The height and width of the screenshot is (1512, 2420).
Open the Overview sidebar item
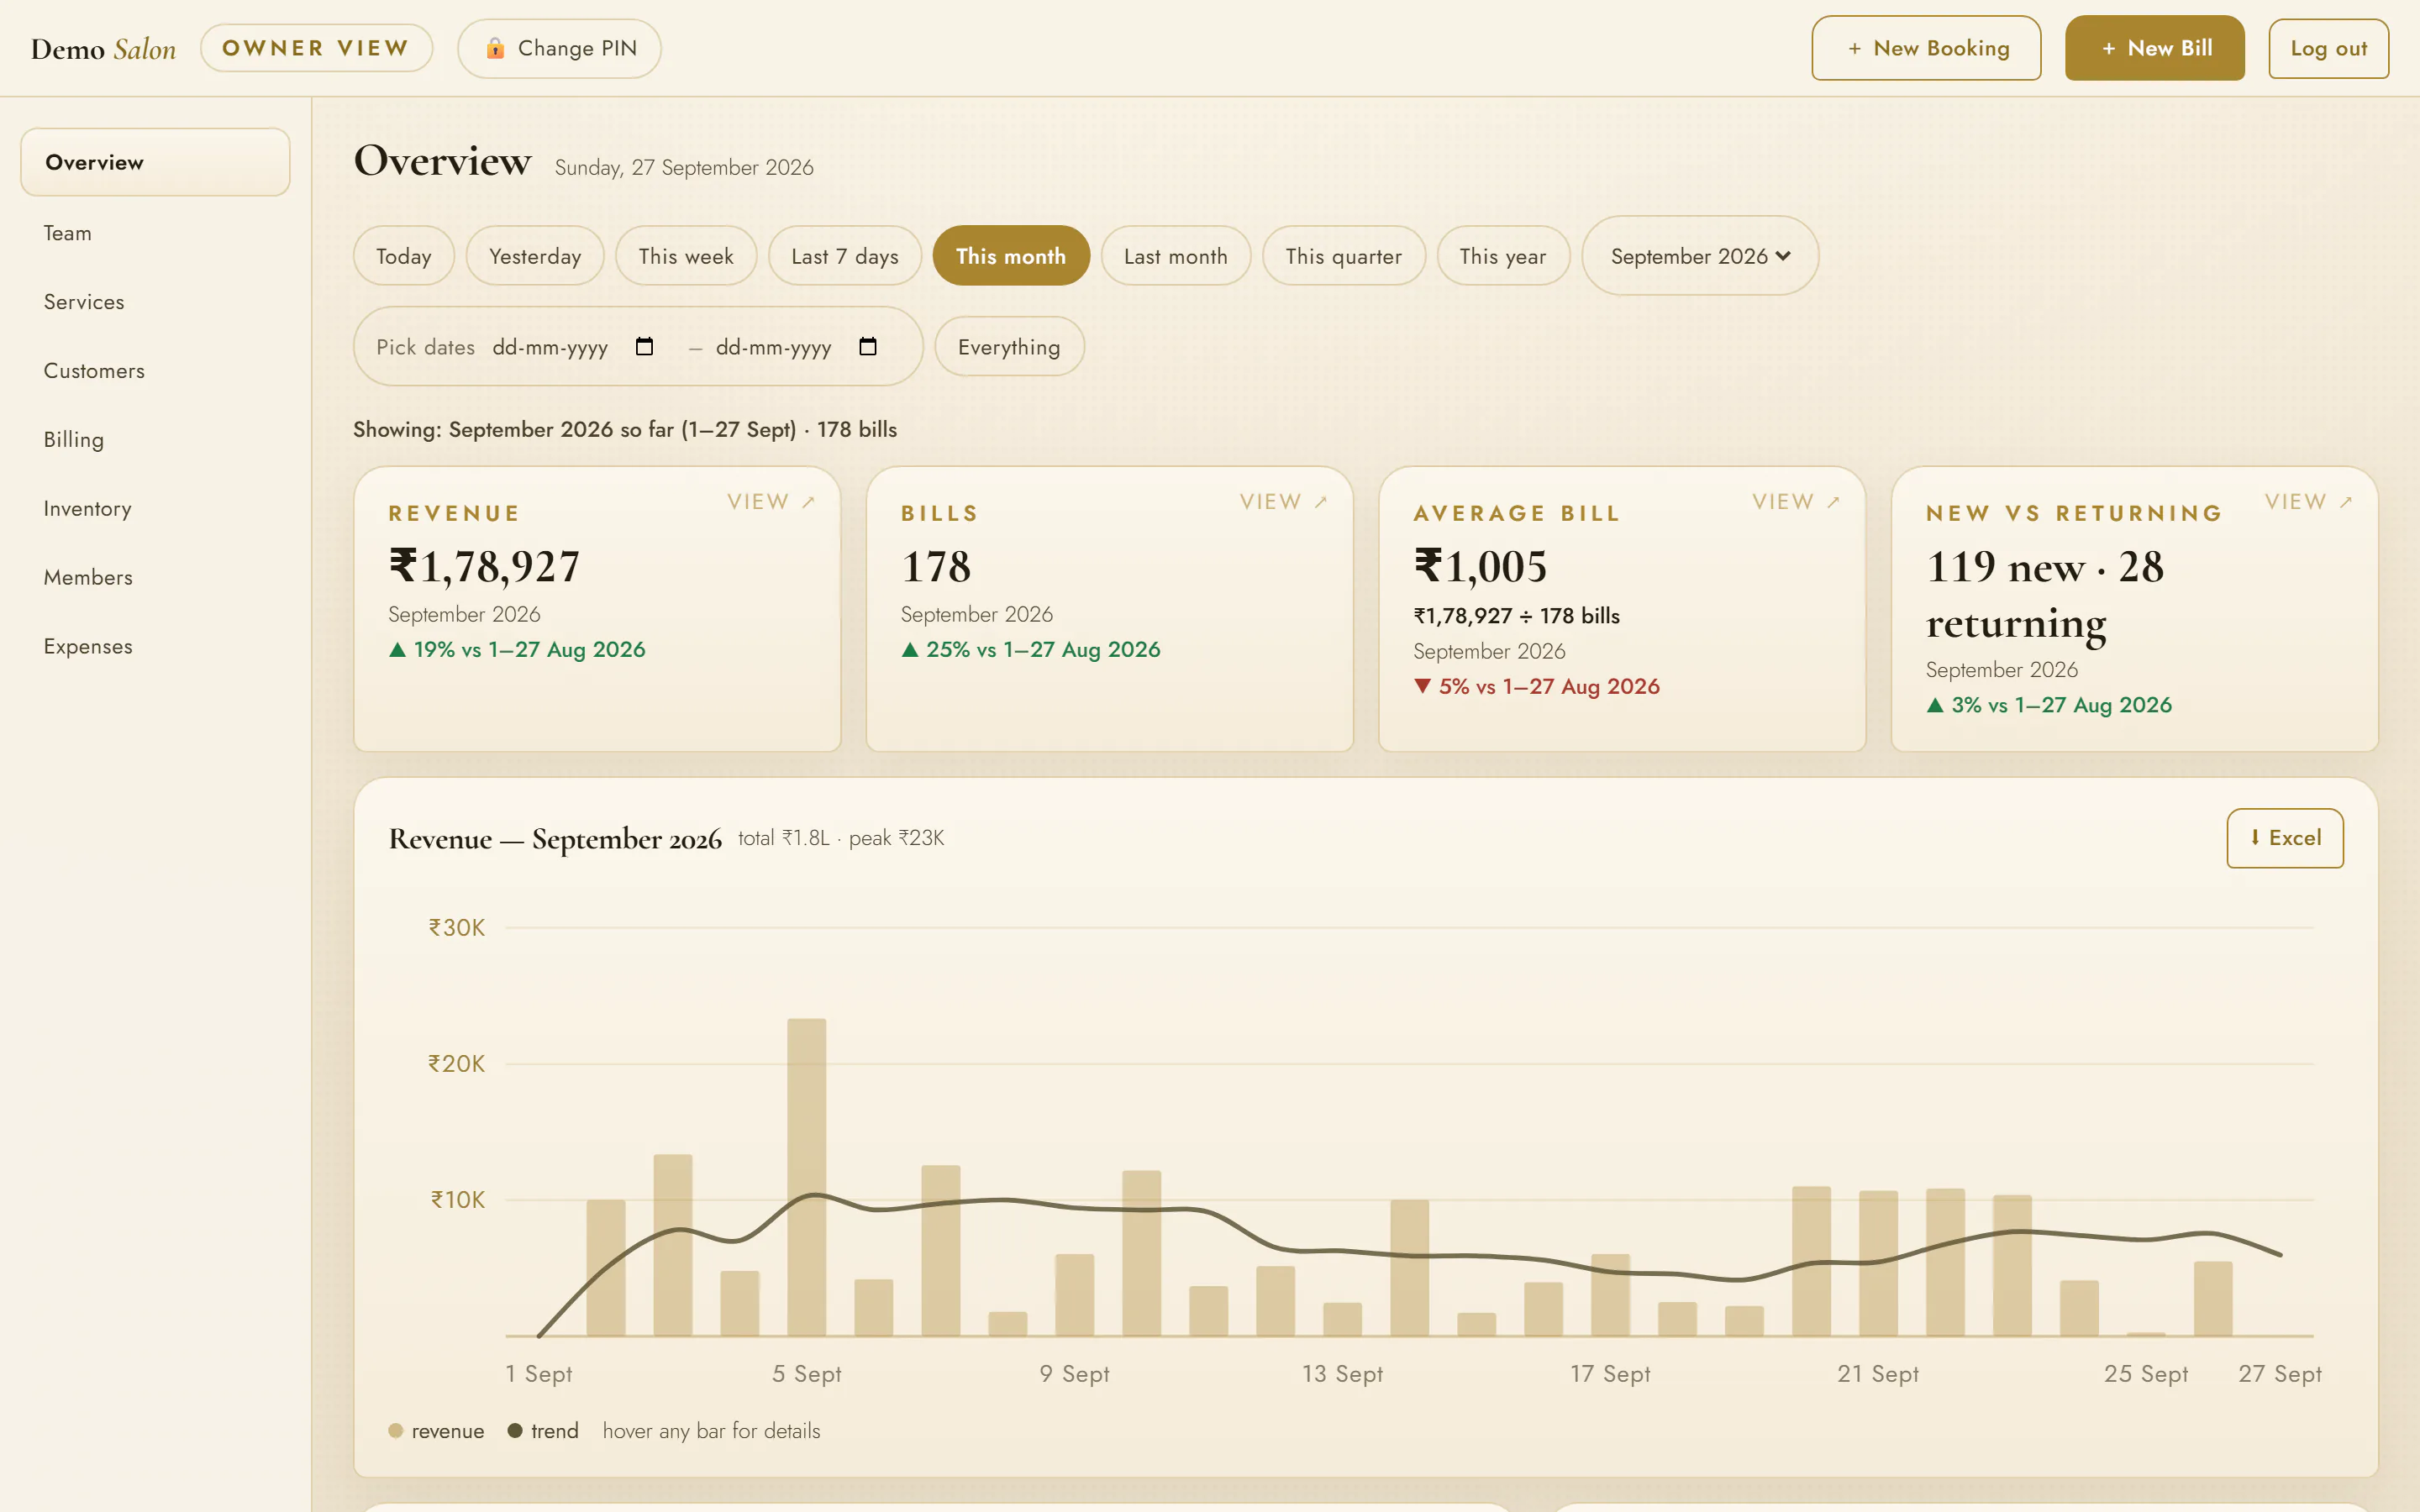pyautogui.click(x=155, y=162)
